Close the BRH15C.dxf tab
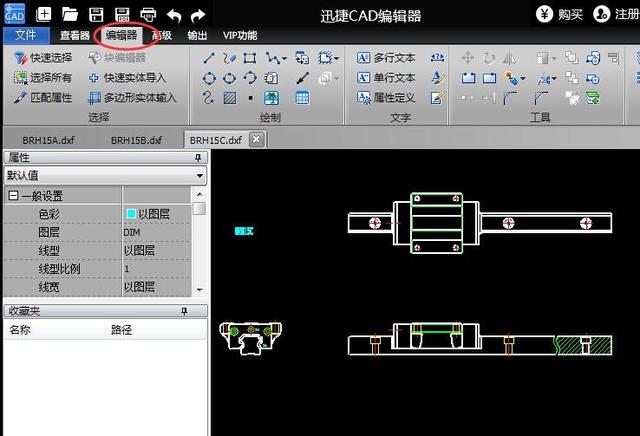This screenshot has height=436, width=640. click(256, 139)
